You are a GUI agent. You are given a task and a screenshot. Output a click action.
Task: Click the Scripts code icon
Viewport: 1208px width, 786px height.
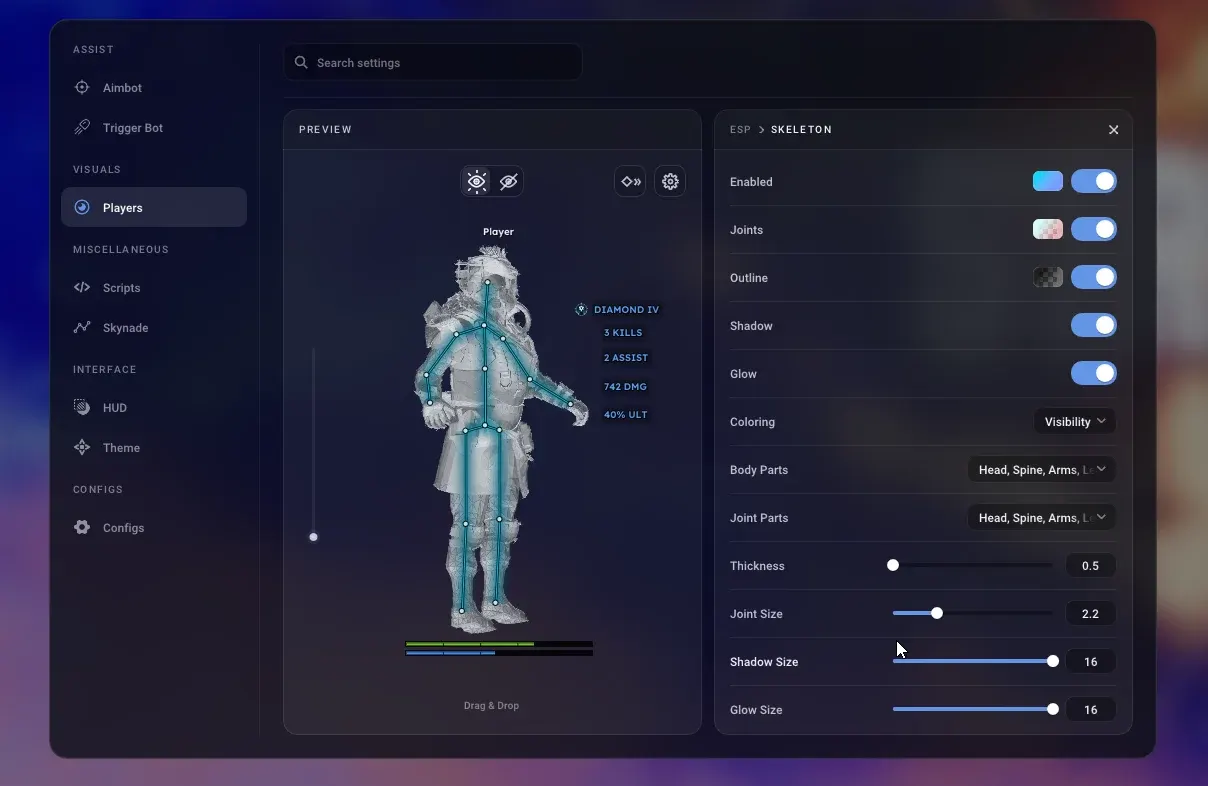click(x=82, y=288)
